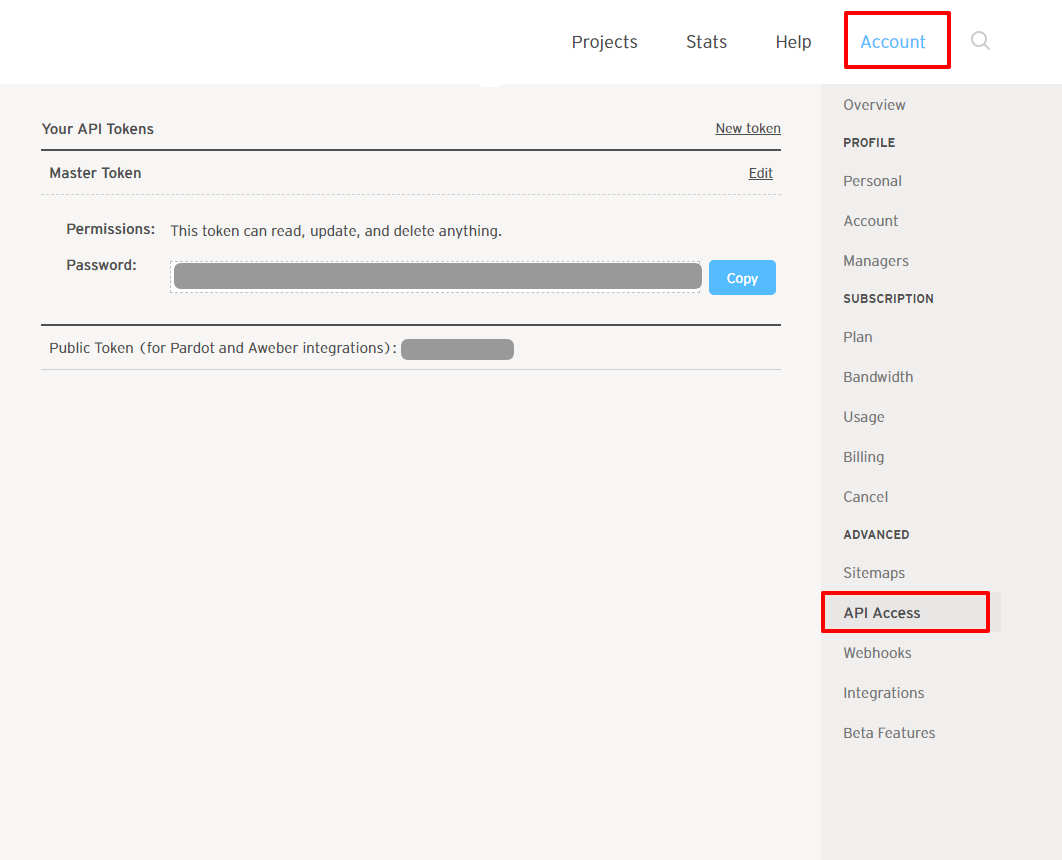Open Account under Profile section
1062x860 pixels.
tap(870, 221)
